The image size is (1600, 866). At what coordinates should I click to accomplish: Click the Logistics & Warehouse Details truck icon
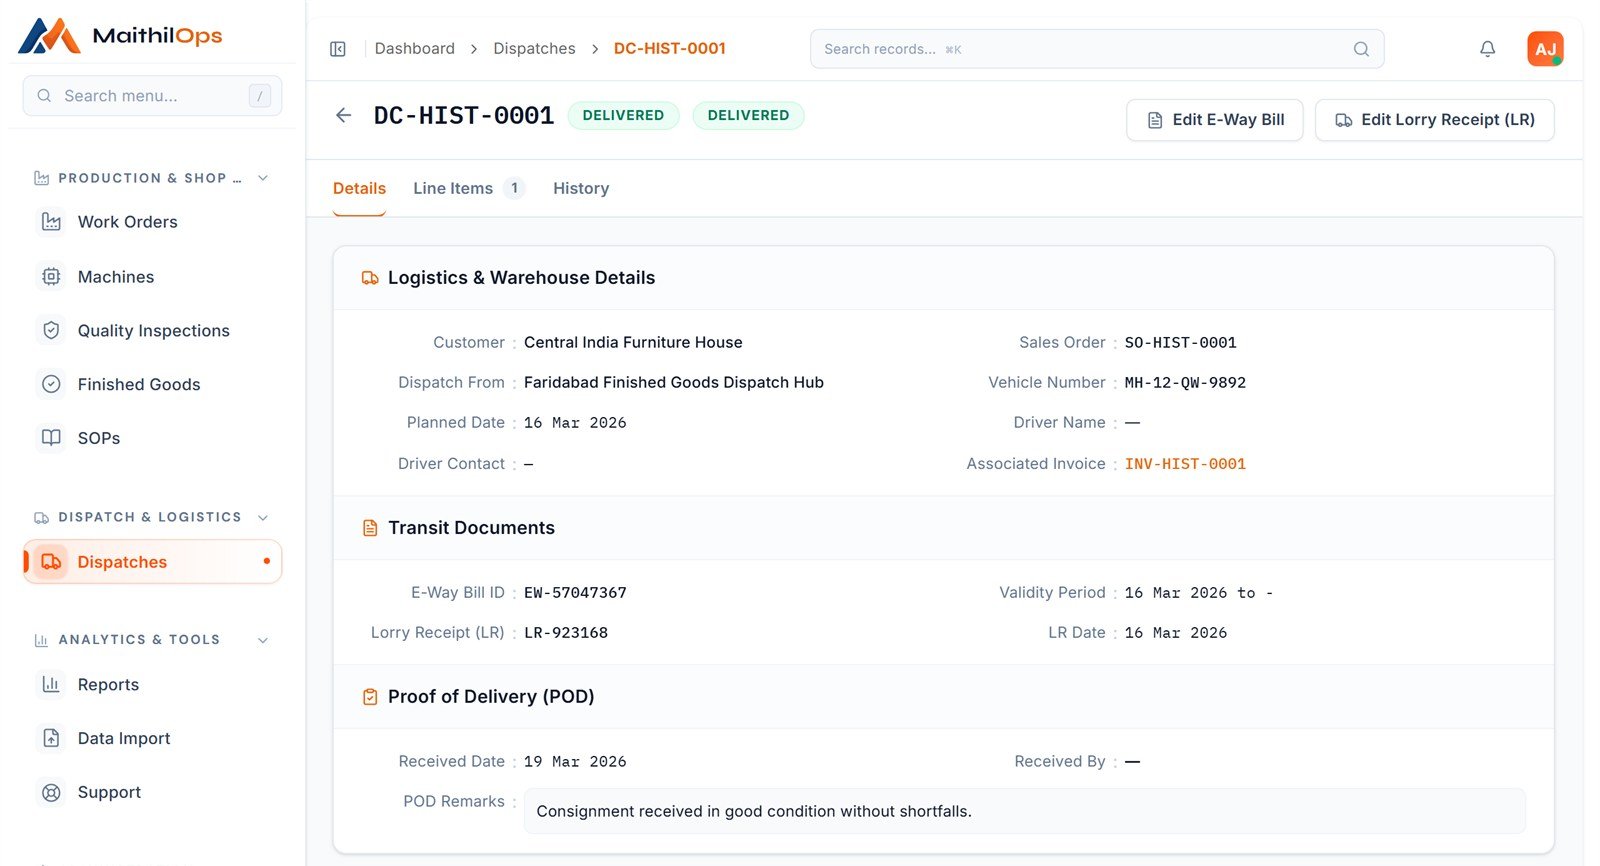point(370,278)
